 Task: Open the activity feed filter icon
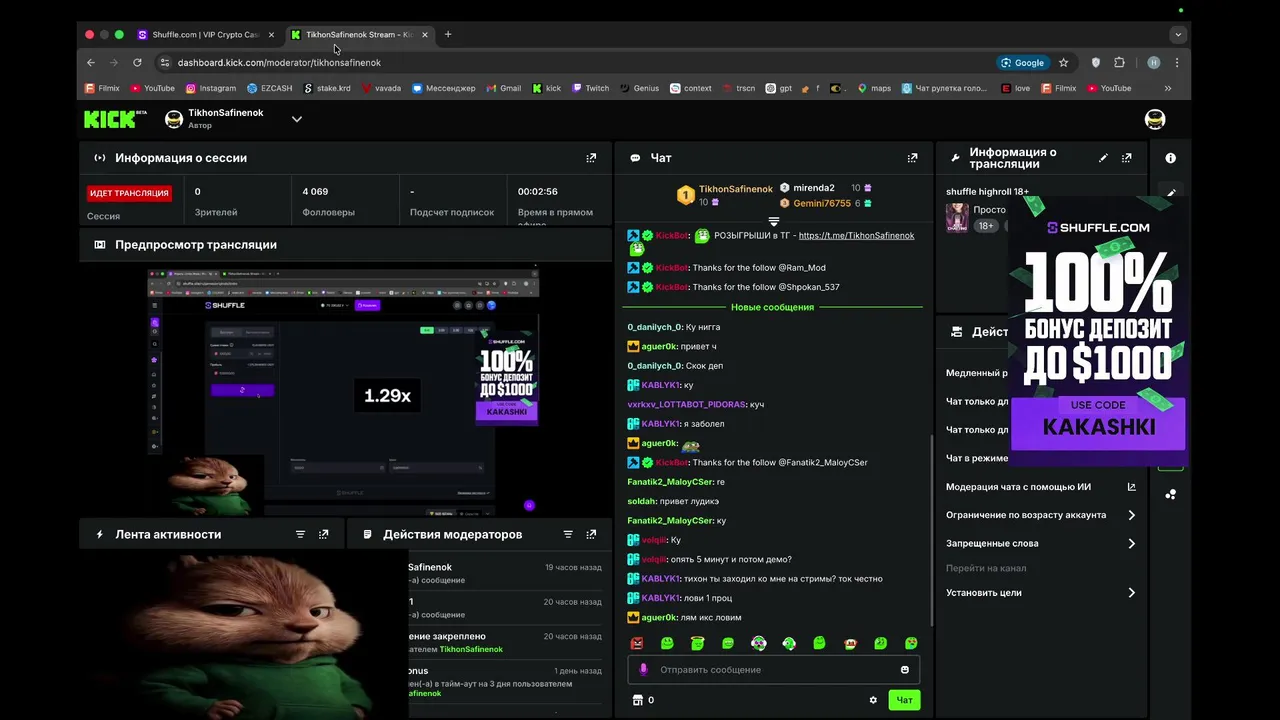click(300, 534)
